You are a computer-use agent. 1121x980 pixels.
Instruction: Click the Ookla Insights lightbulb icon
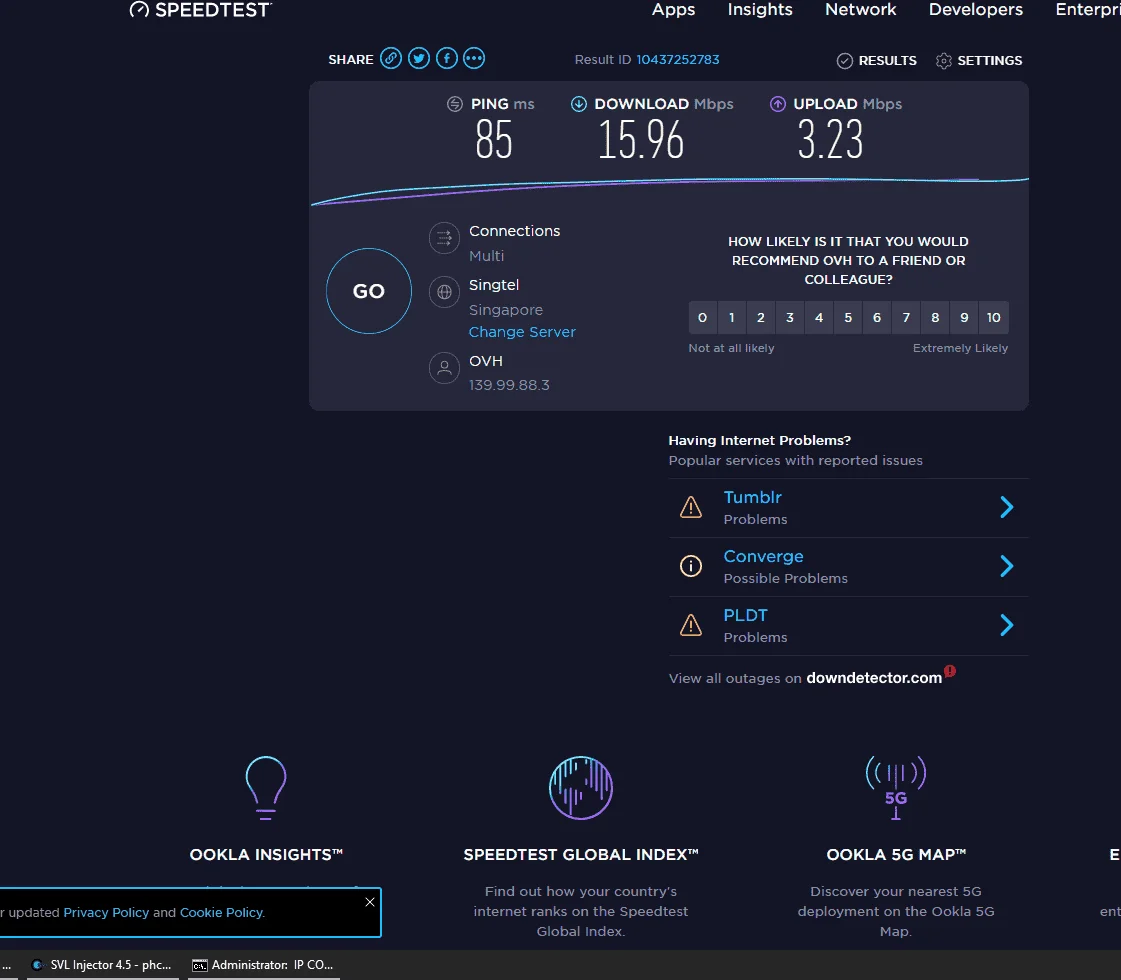[266, 788]
